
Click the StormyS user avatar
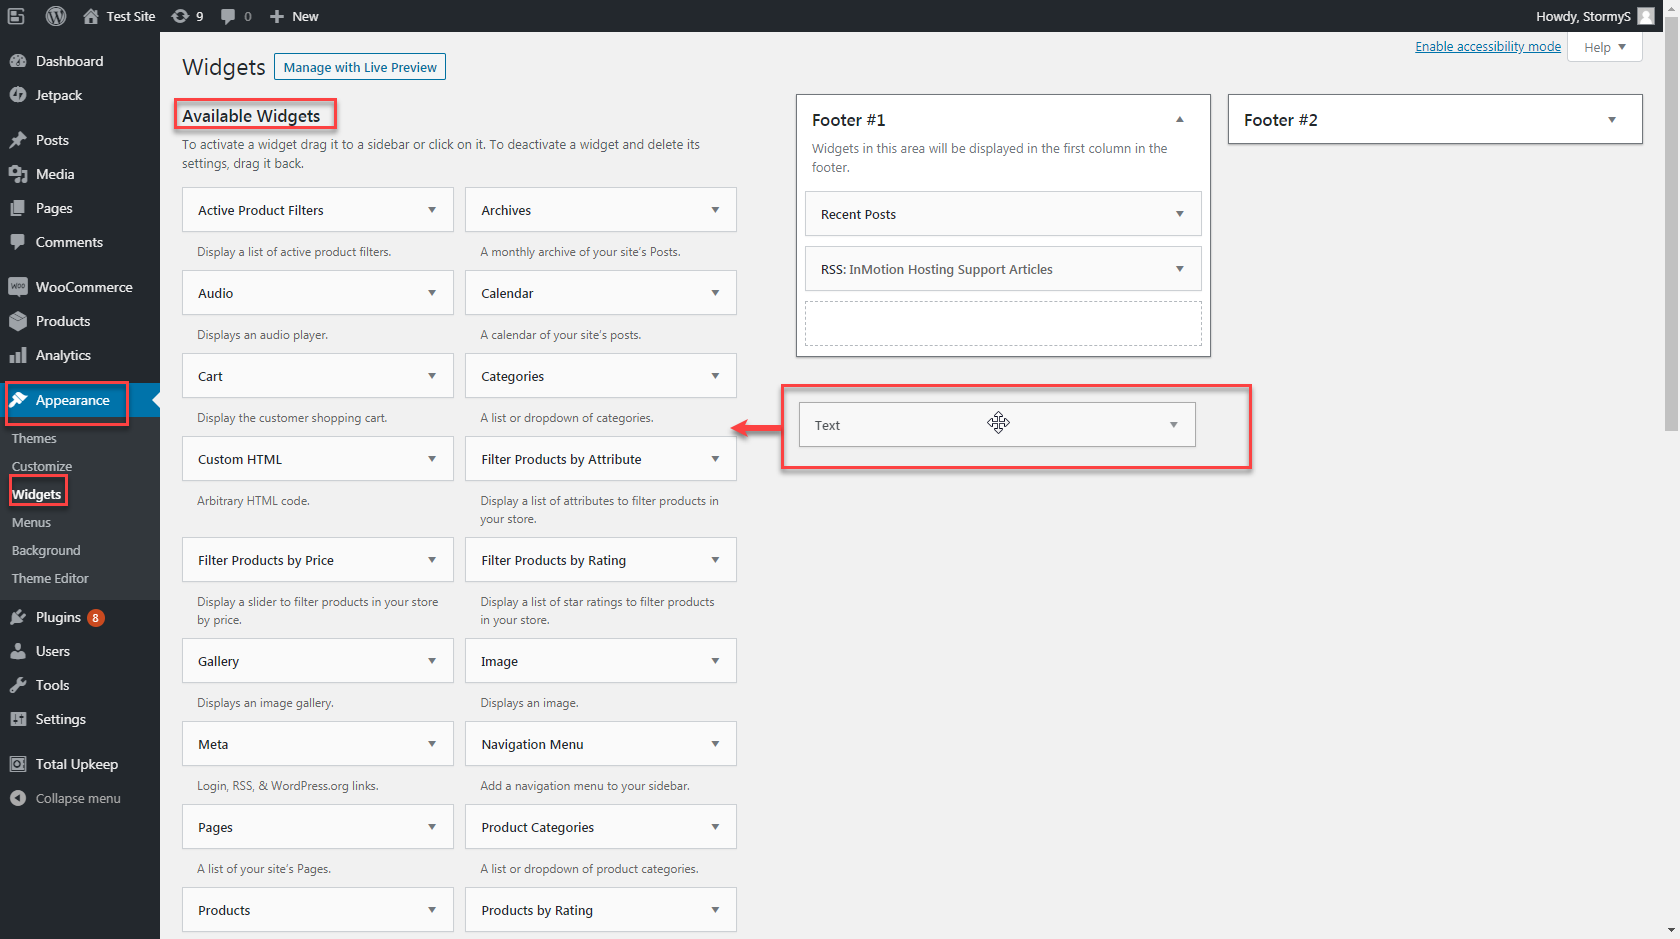click(x=1645, y=16)
